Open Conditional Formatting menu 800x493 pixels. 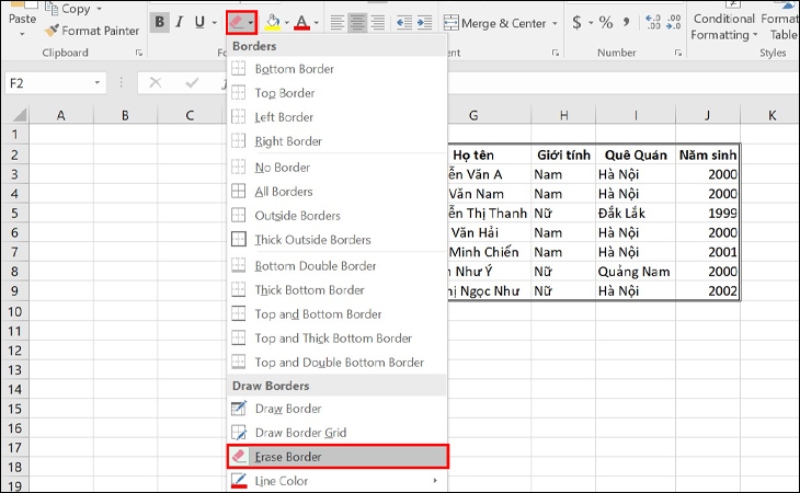click(724, 26)
